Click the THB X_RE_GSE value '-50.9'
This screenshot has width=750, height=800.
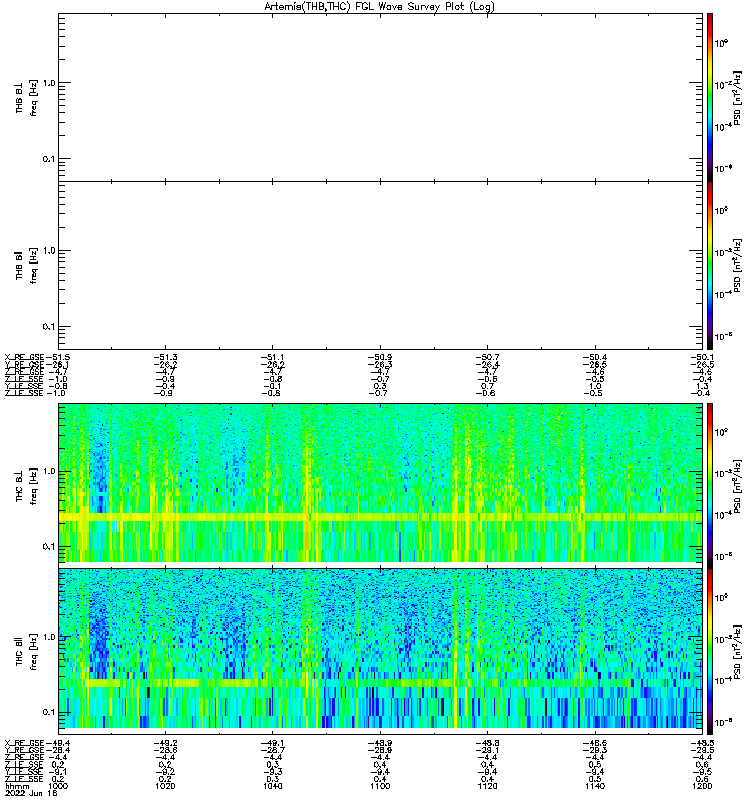380,357
